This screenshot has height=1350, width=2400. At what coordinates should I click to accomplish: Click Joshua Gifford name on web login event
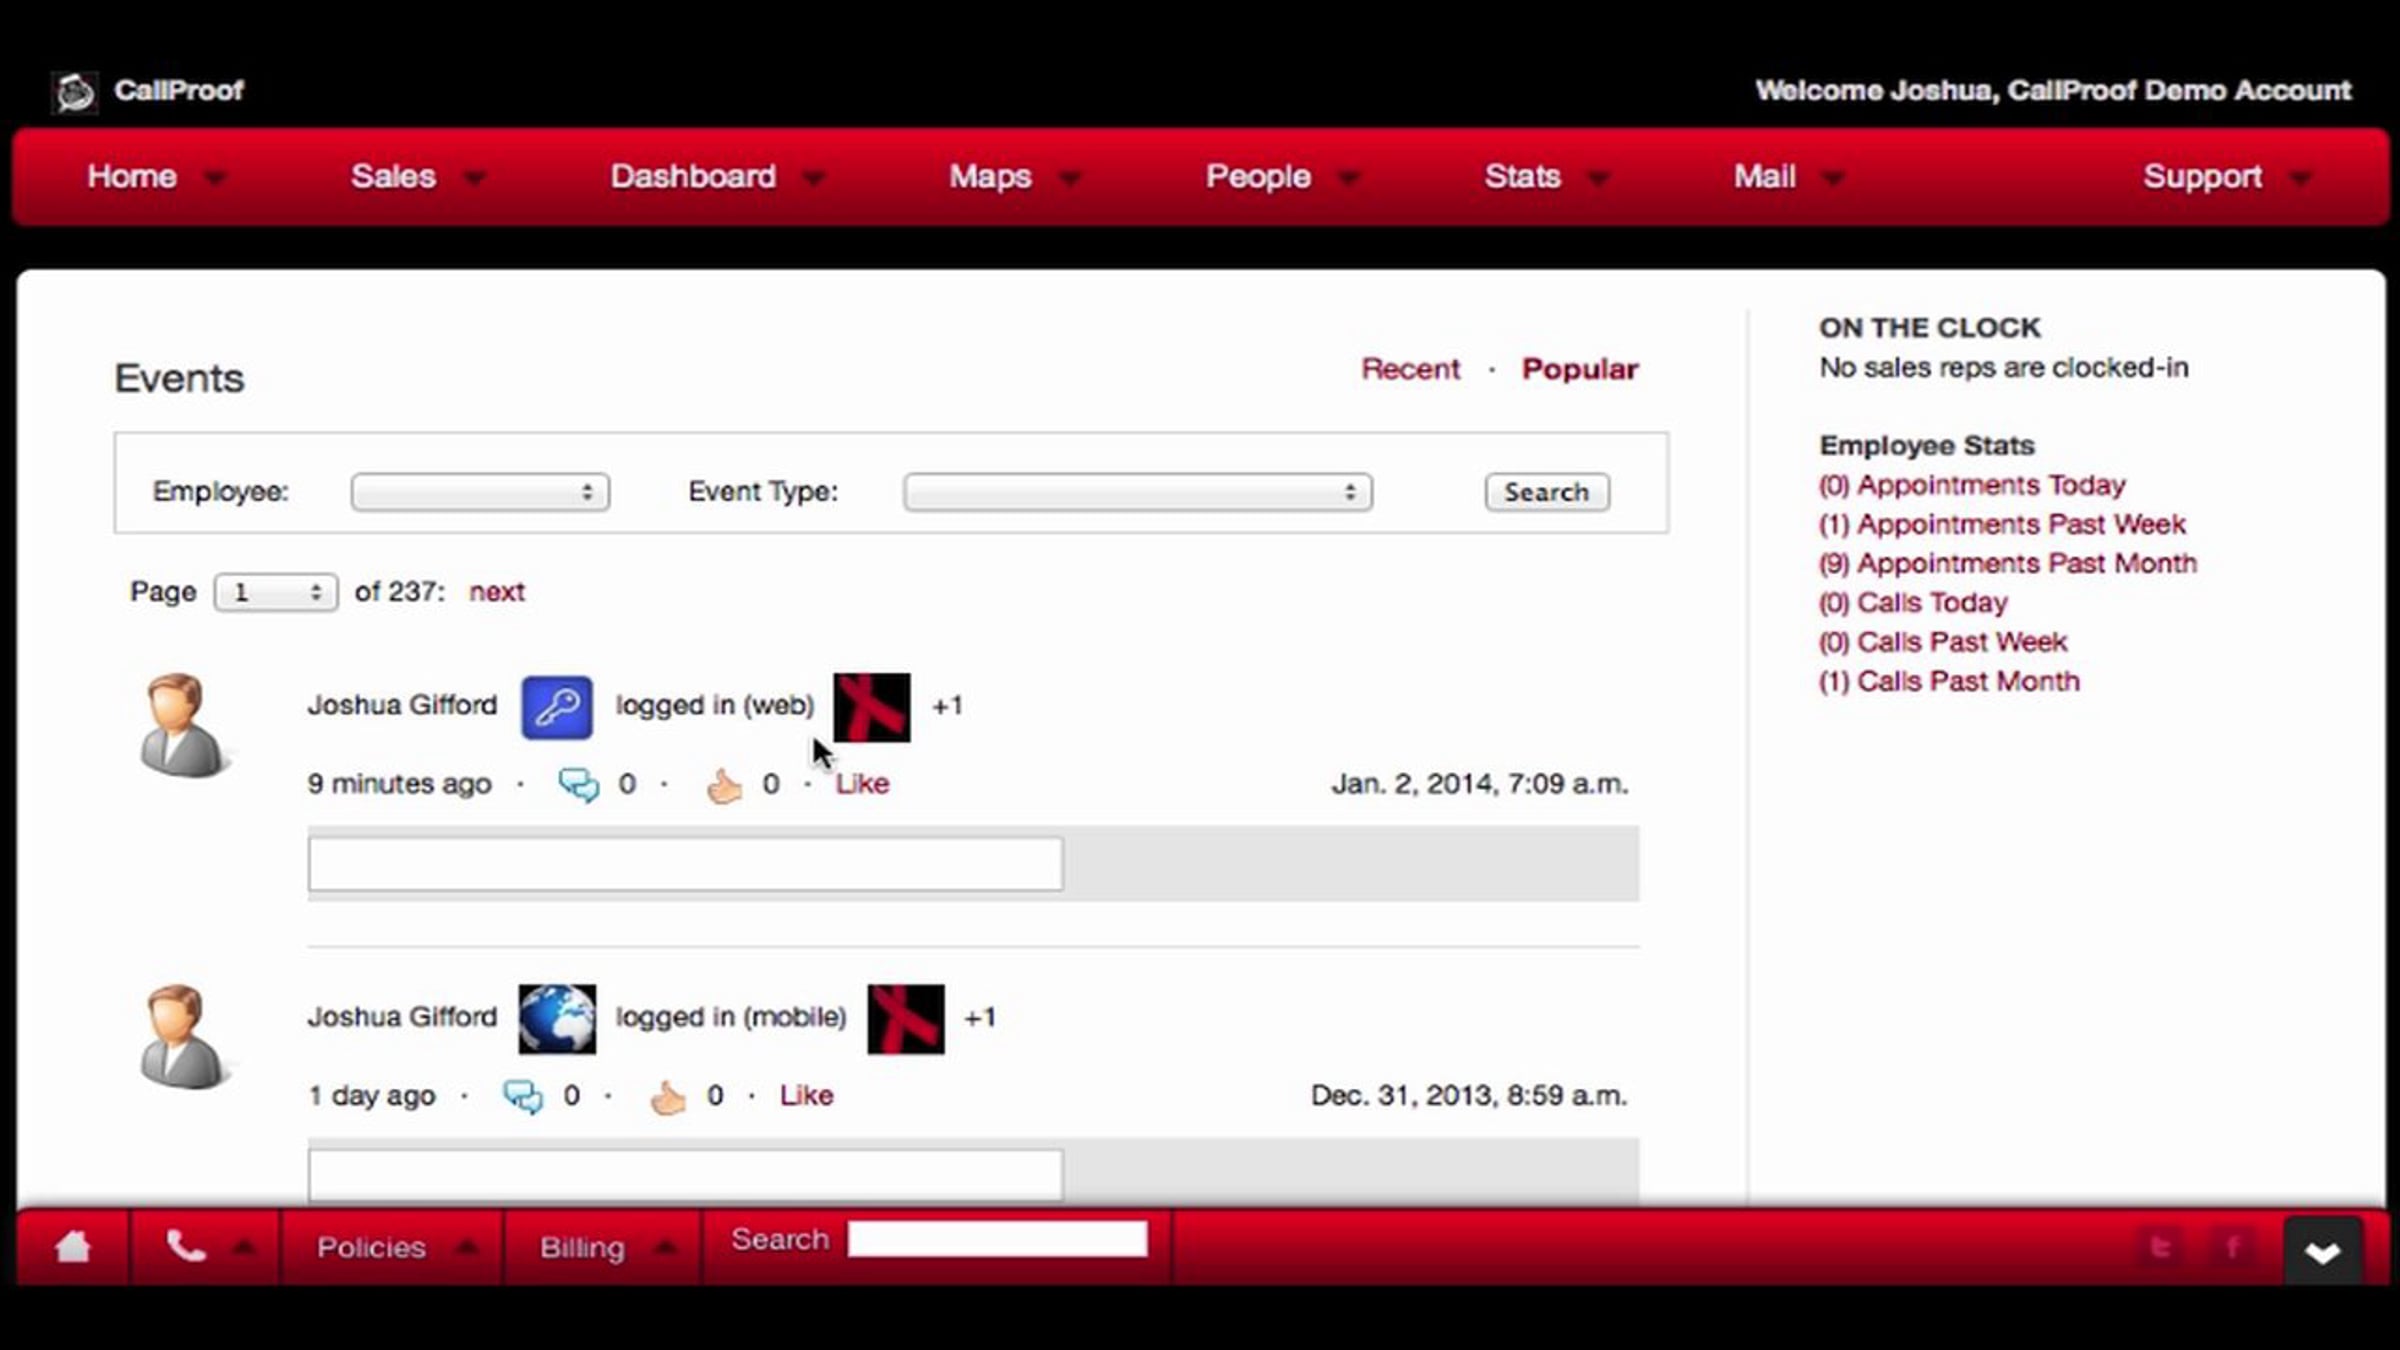tap(402, 705)
